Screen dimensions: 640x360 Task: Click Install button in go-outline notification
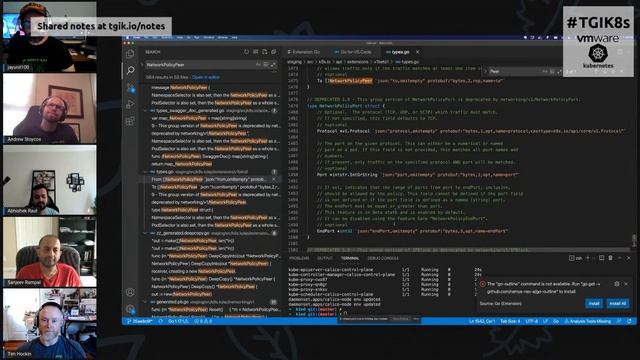point(594,303)
